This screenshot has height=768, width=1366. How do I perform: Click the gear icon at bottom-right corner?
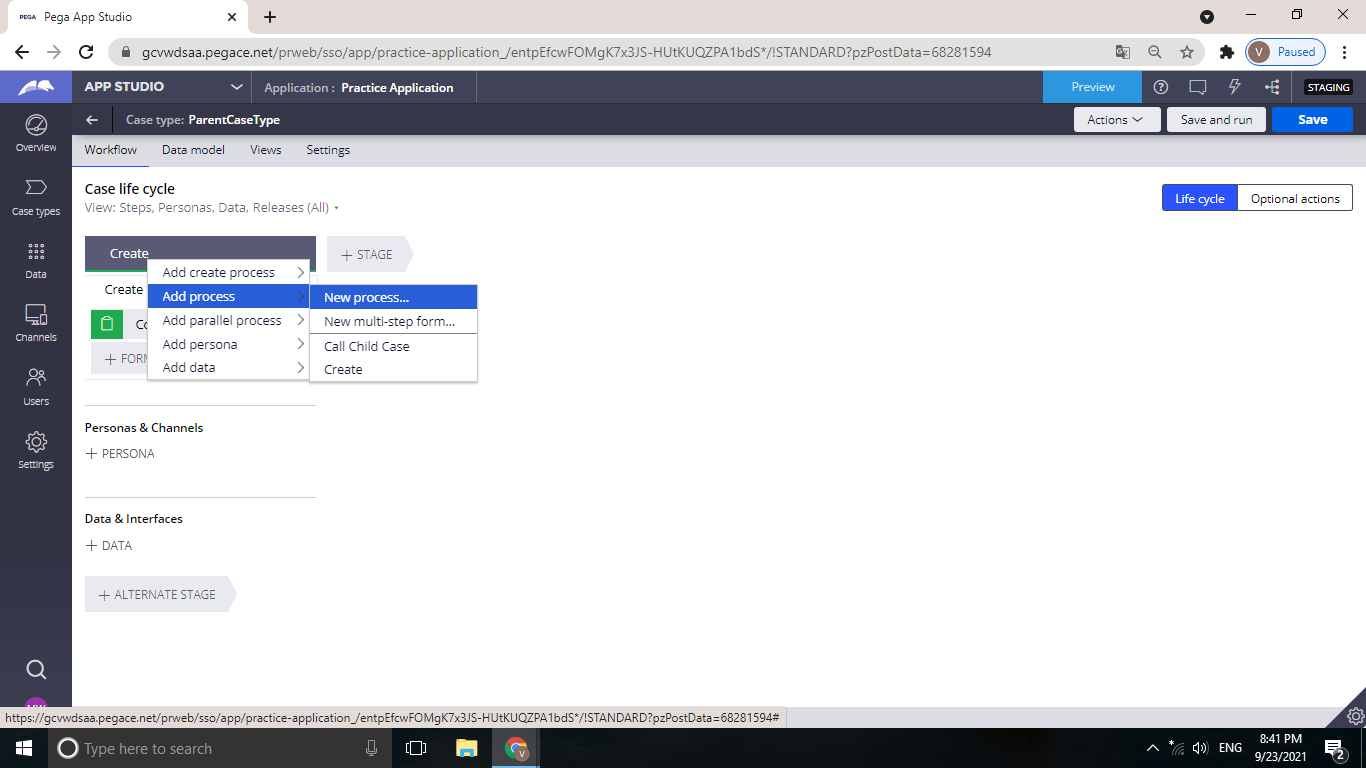point(1355,716)
